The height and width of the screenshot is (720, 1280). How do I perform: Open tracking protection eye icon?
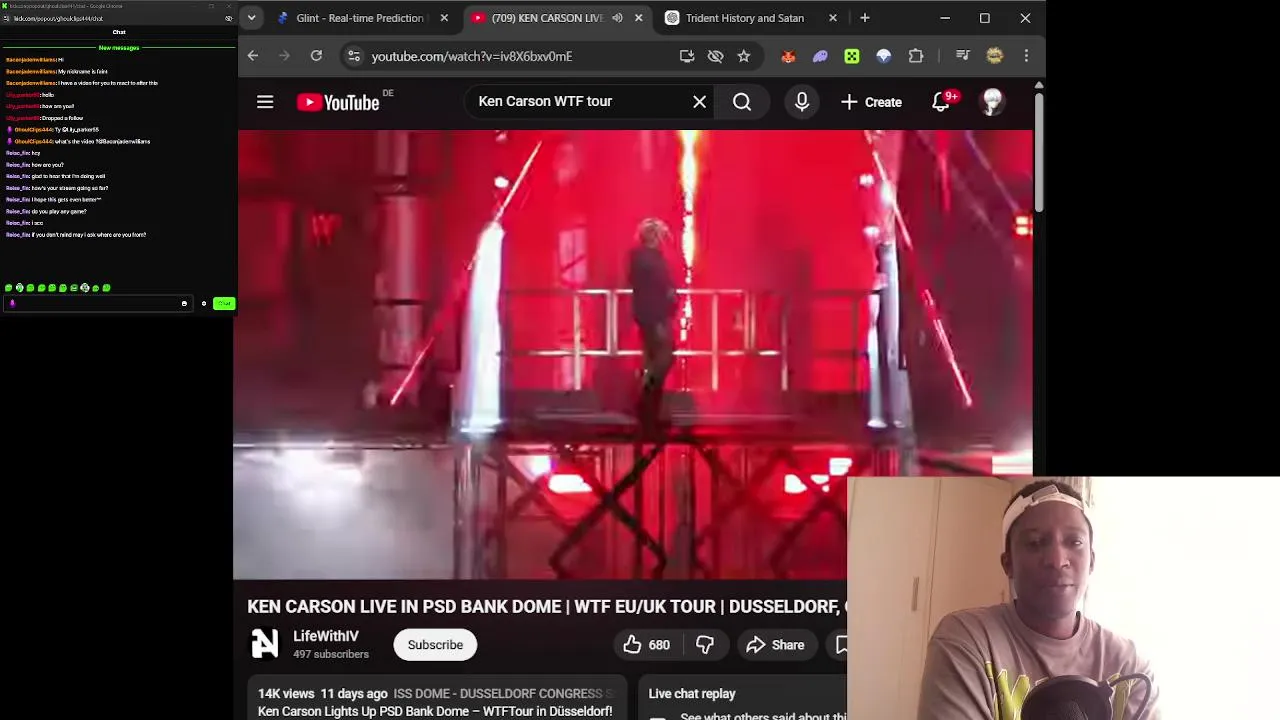[x=715, y=56]
